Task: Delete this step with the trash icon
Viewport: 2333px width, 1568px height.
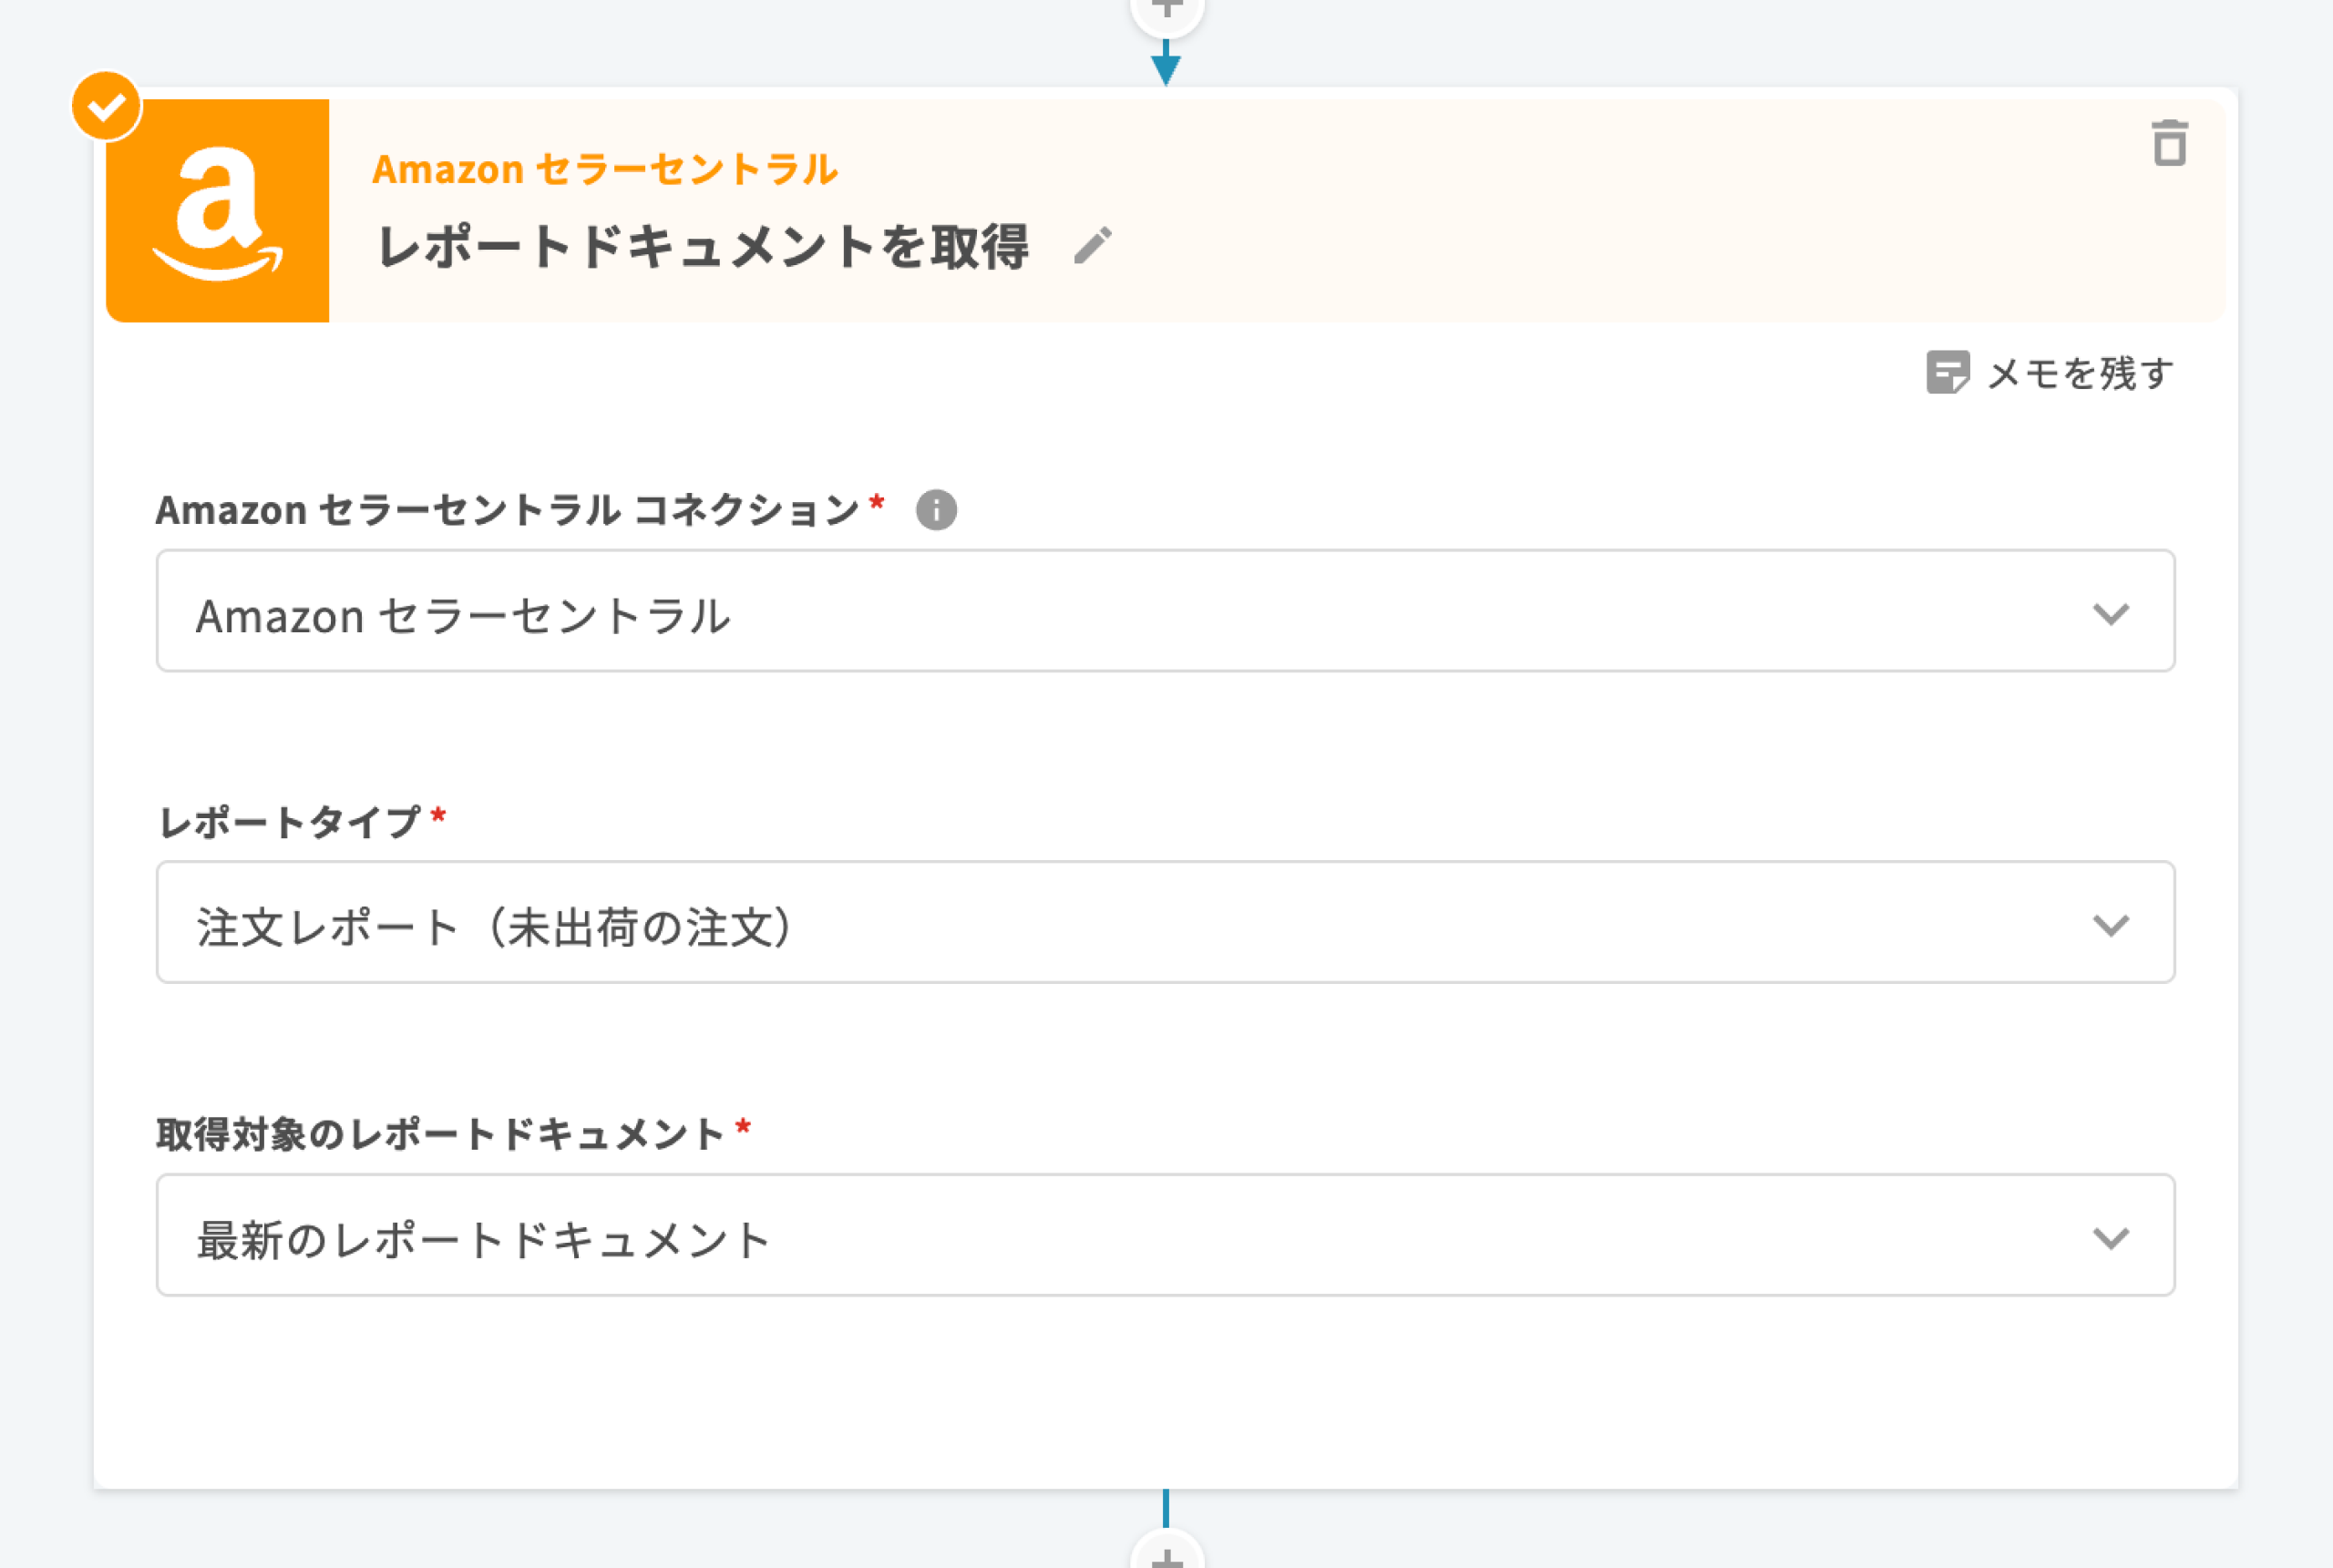Action: 2169,143
